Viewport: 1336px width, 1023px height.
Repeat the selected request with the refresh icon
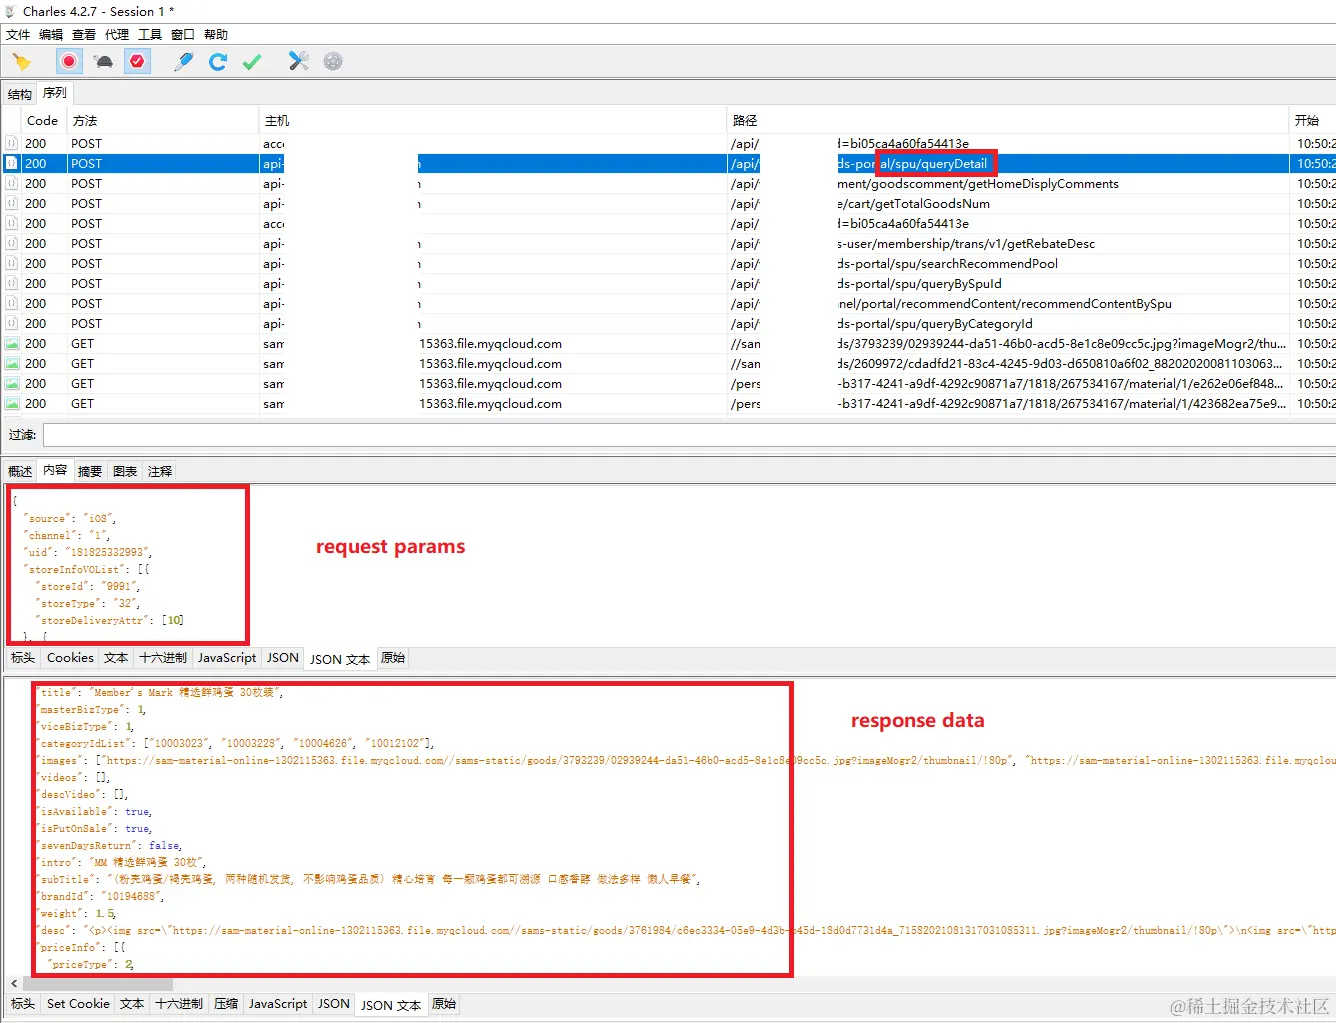pos(217,62)
